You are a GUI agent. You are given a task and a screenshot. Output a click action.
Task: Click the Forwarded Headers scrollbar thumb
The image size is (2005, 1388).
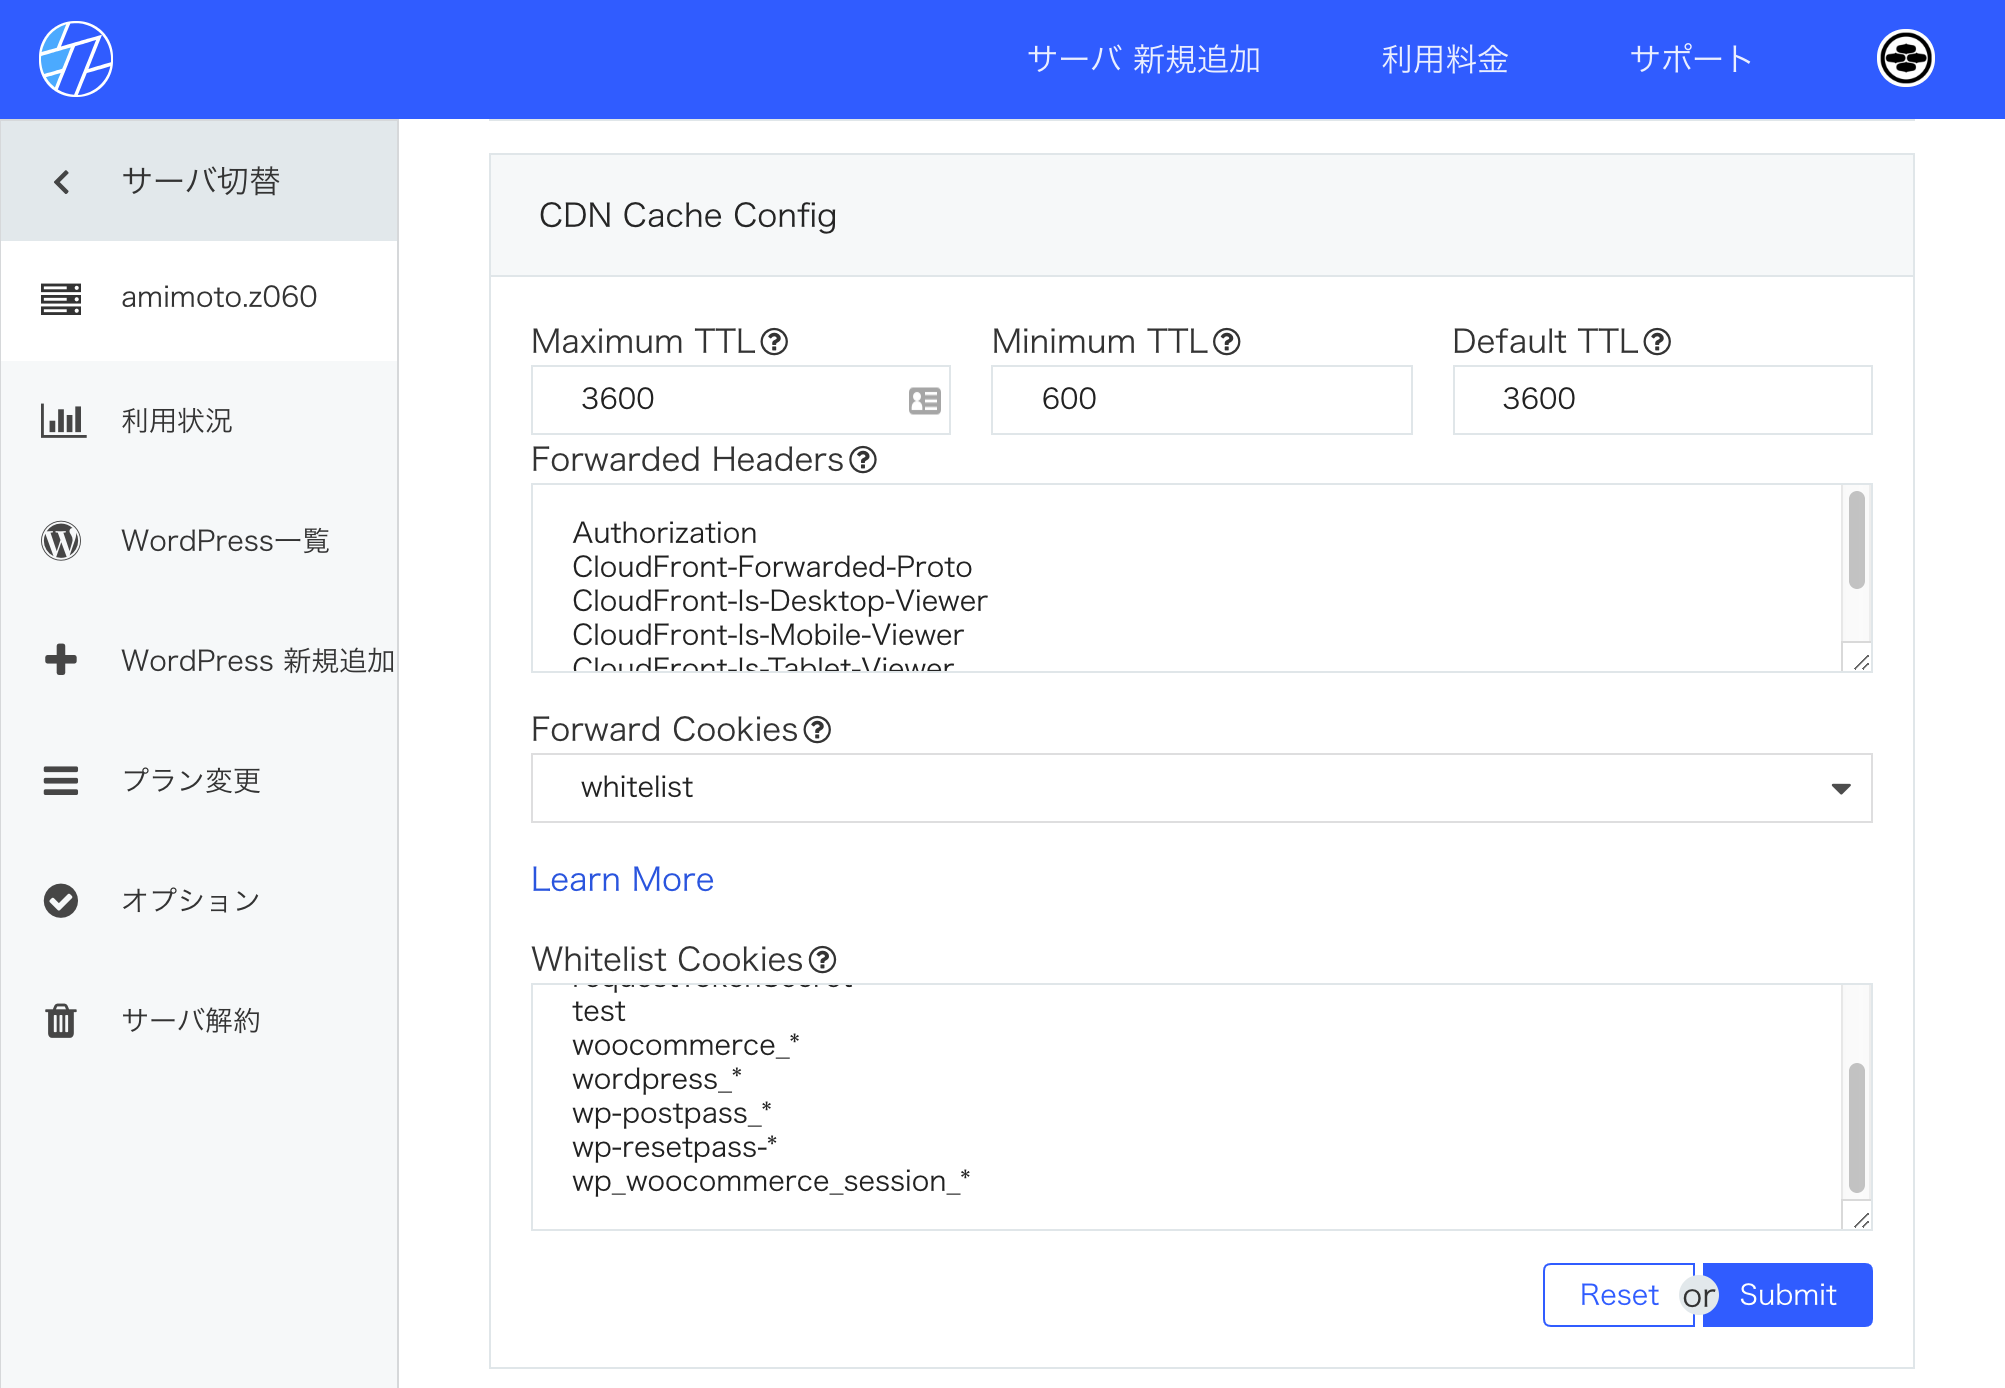click(x=1857, y=540)
